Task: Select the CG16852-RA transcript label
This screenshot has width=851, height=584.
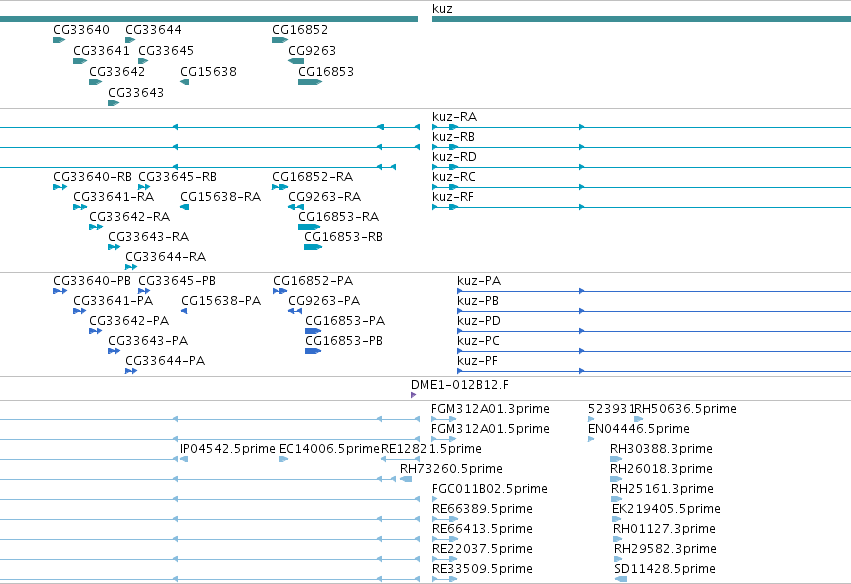Action: (x=313, y=177)
